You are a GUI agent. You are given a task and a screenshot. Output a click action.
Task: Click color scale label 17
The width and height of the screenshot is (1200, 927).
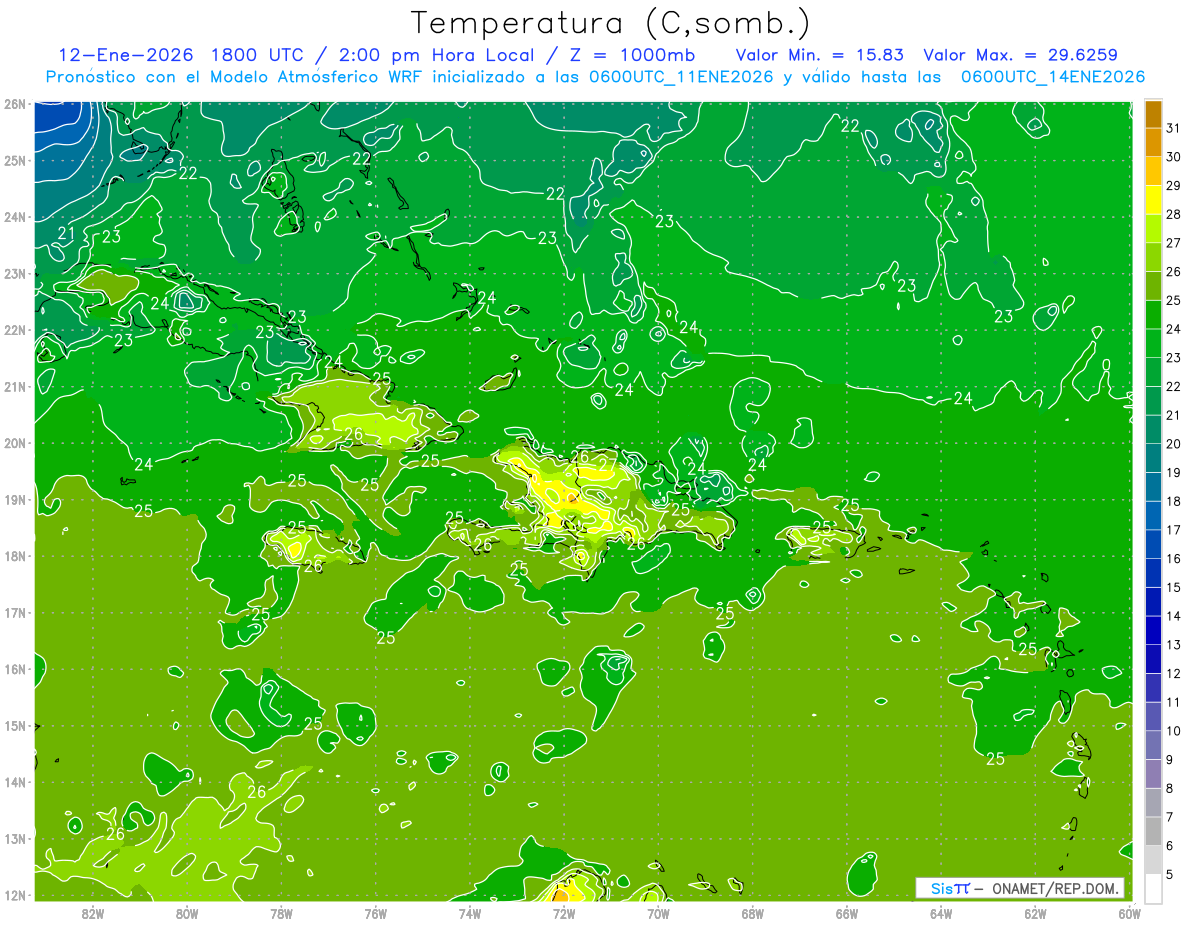pos(1173,530)
